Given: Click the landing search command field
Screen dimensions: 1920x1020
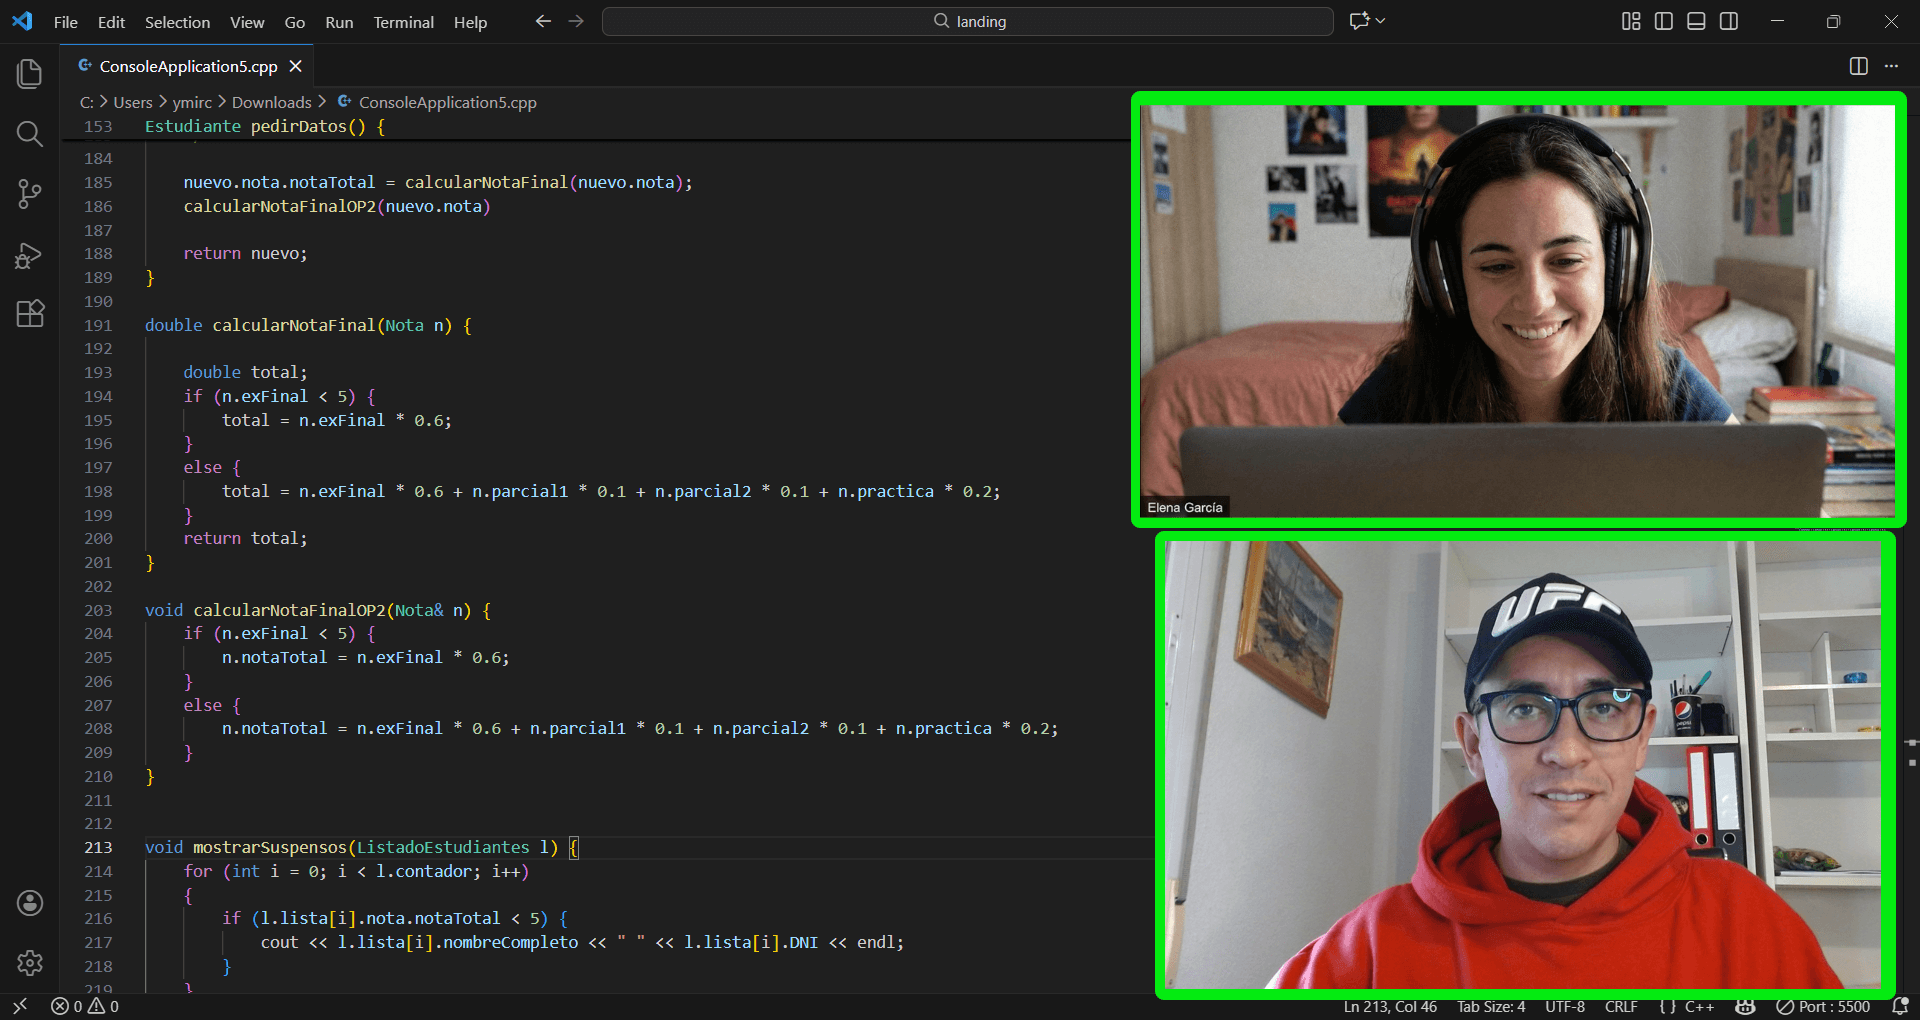Looking at the screenshot, I should pos(967,21).
